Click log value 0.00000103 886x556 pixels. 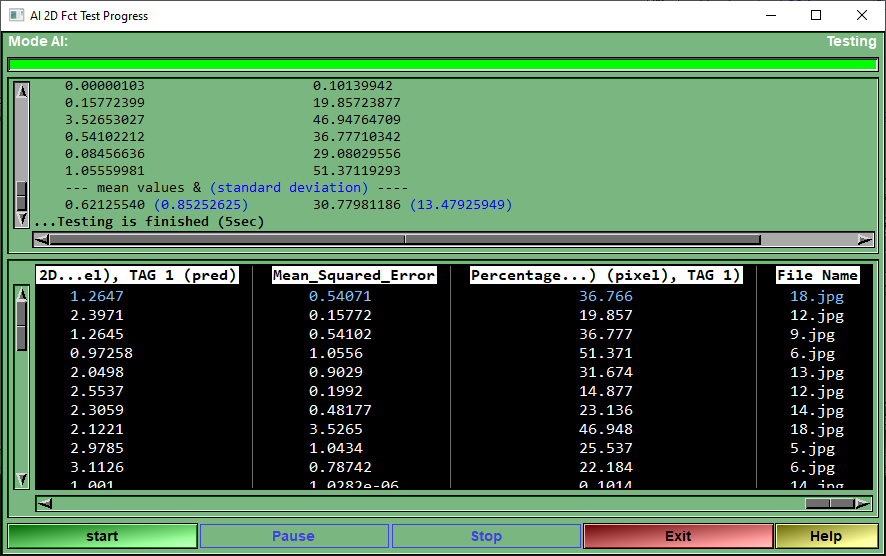[x=105, y=86]
